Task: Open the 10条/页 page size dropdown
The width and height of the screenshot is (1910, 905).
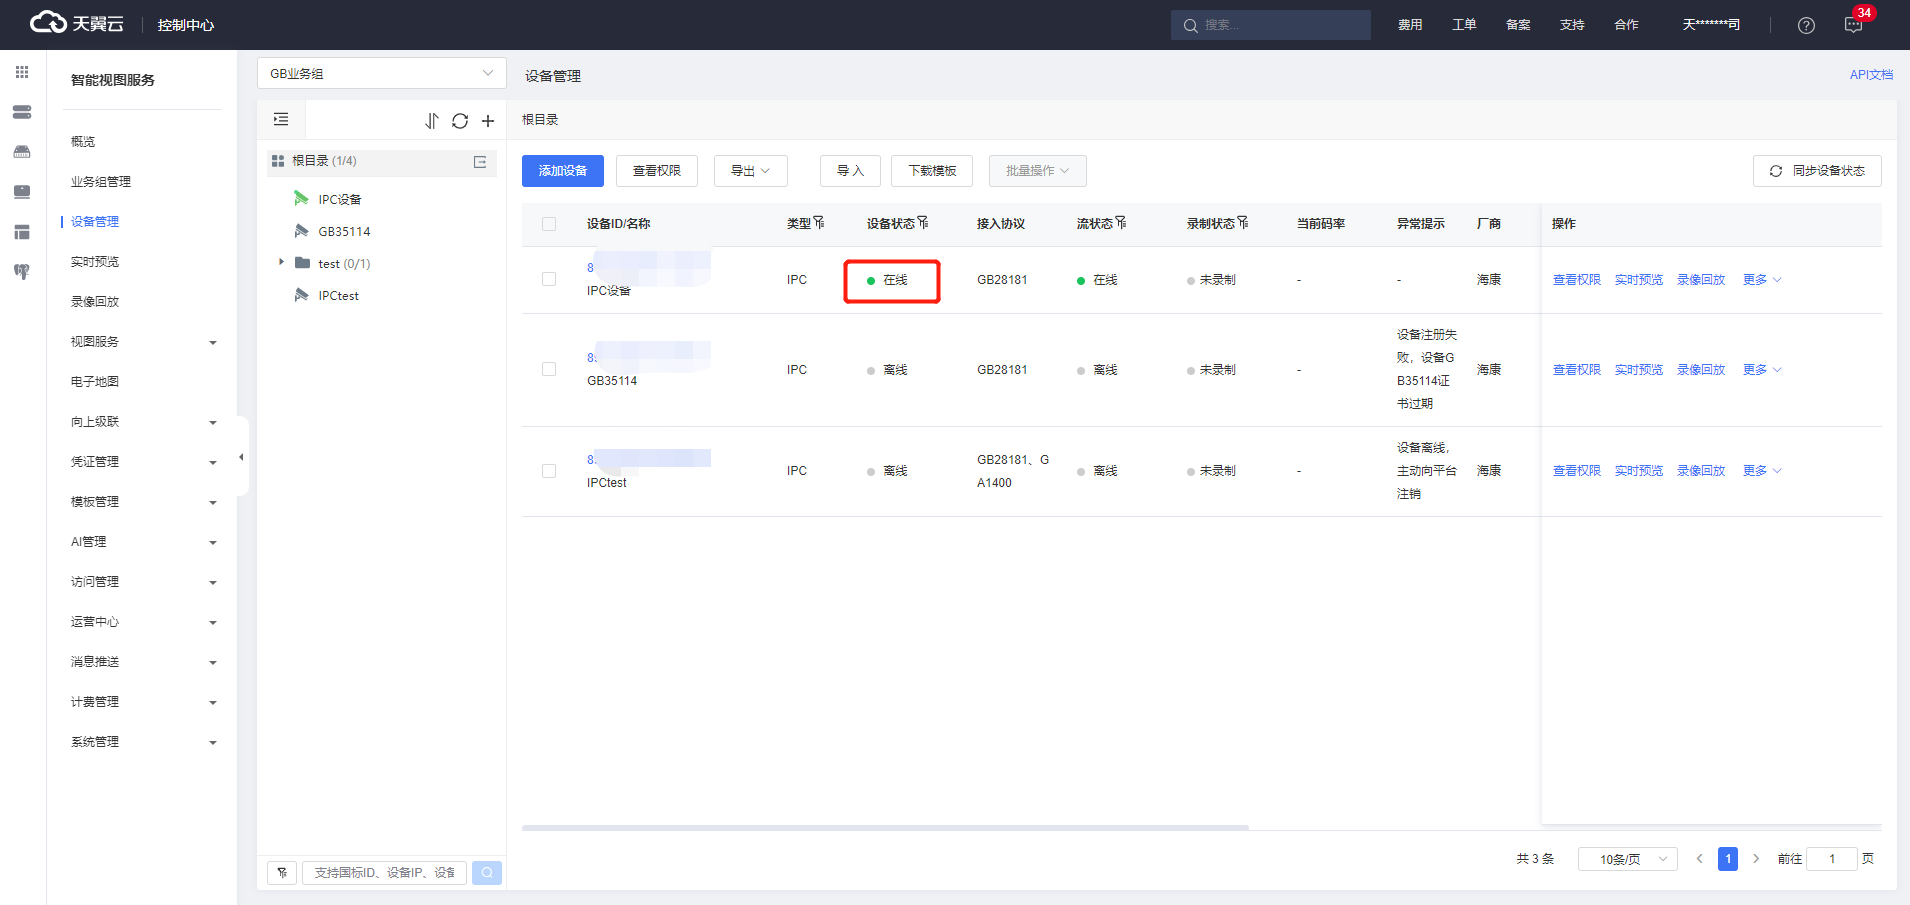Action: 1628,859
